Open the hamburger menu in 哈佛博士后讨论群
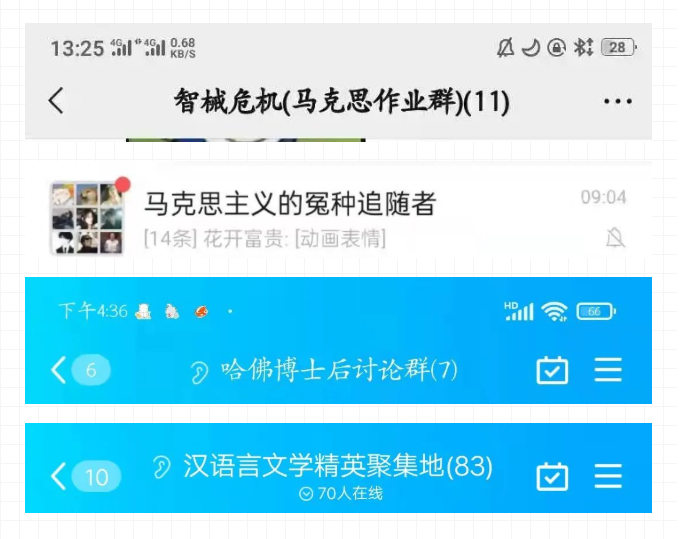This screenshot has height=539, width=692. (x=608, y=370)
